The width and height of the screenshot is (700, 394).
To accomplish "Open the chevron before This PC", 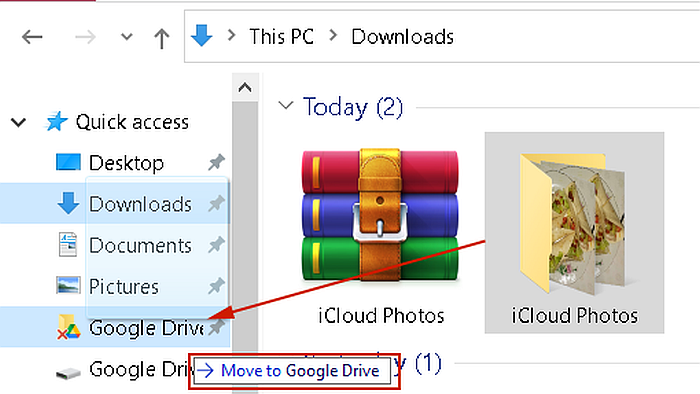I will pyautogui.click(x=231, y=35).
